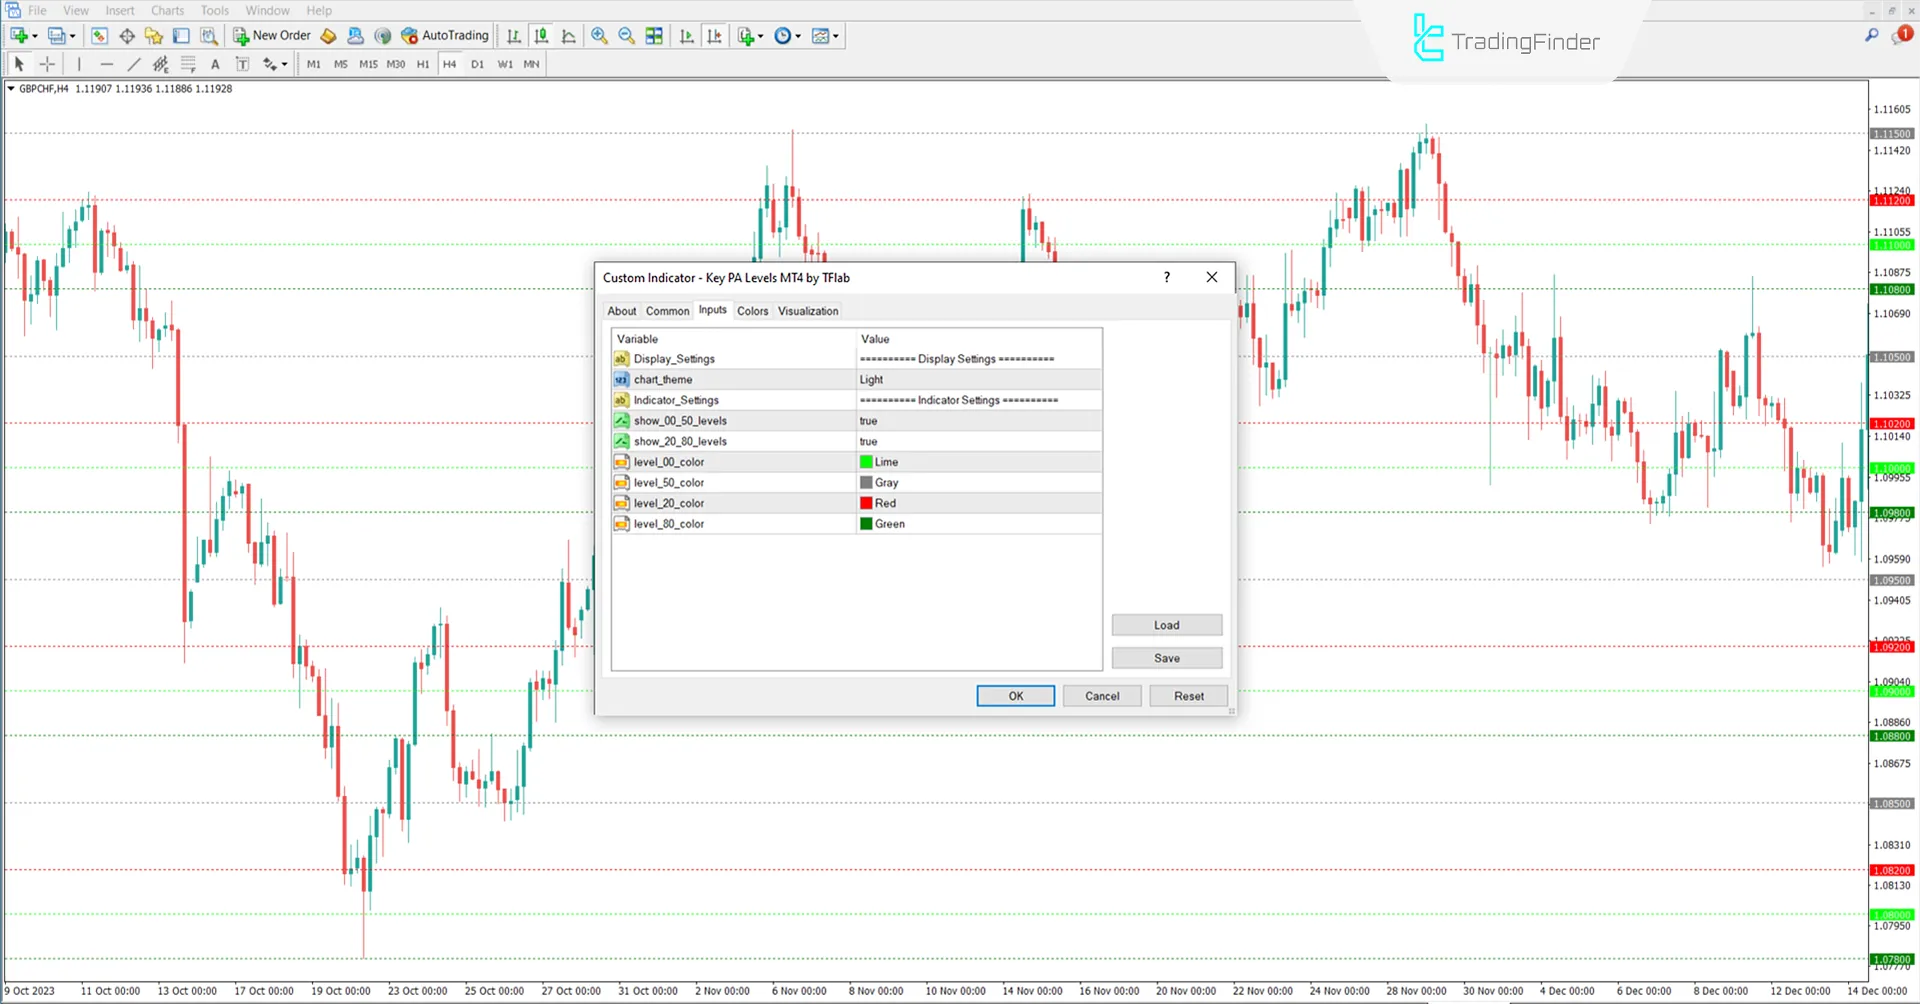Image resolution: width=1920 pixels, height=1004 pixels.
Task: Expand the Templates dropdown arrow
Action: (838, 35)
